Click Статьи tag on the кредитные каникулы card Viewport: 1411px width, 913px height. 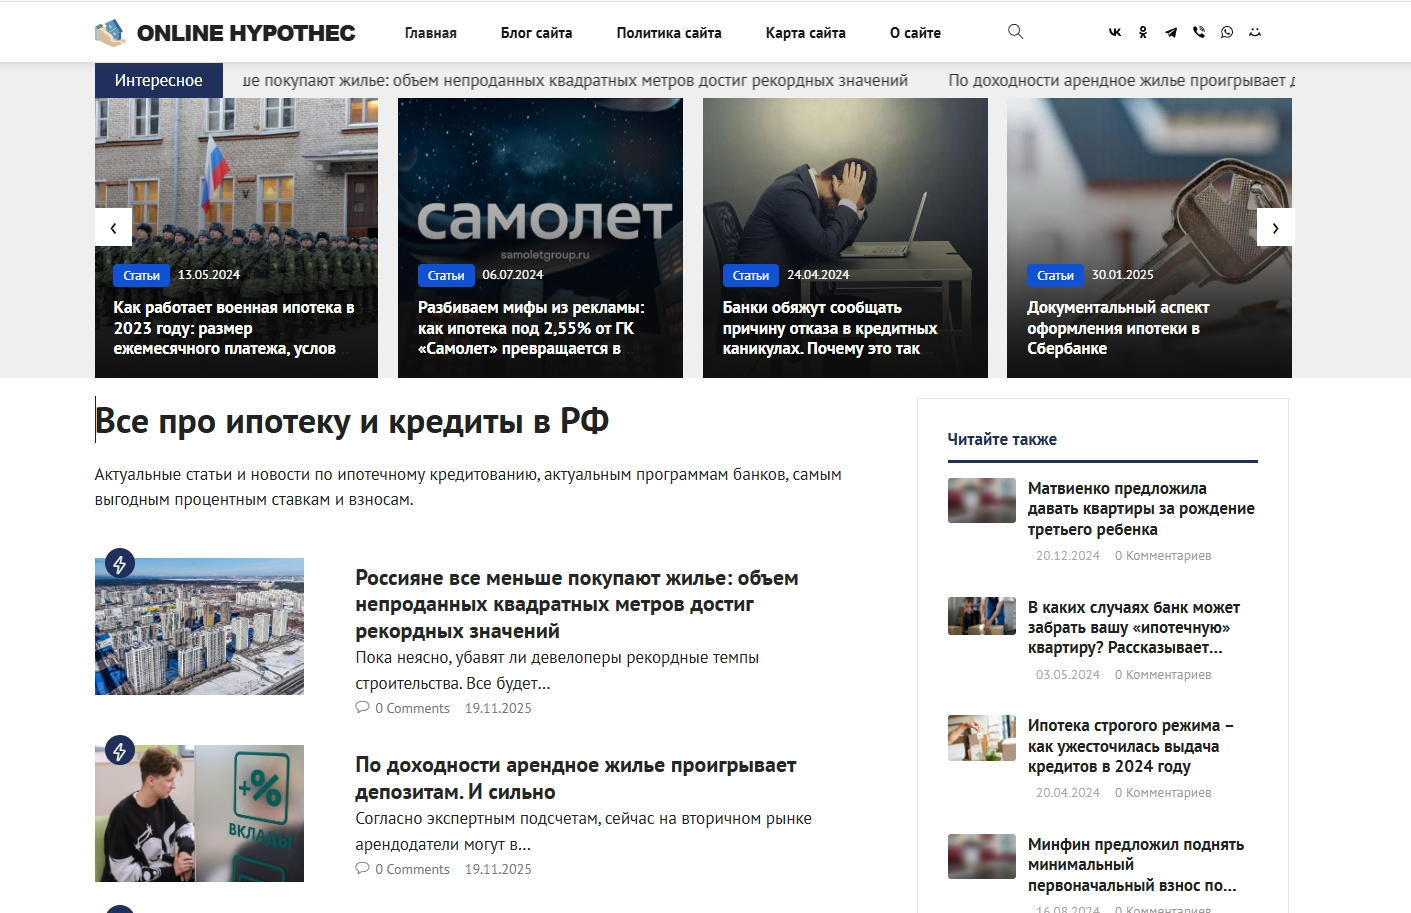tap(750, 275)
